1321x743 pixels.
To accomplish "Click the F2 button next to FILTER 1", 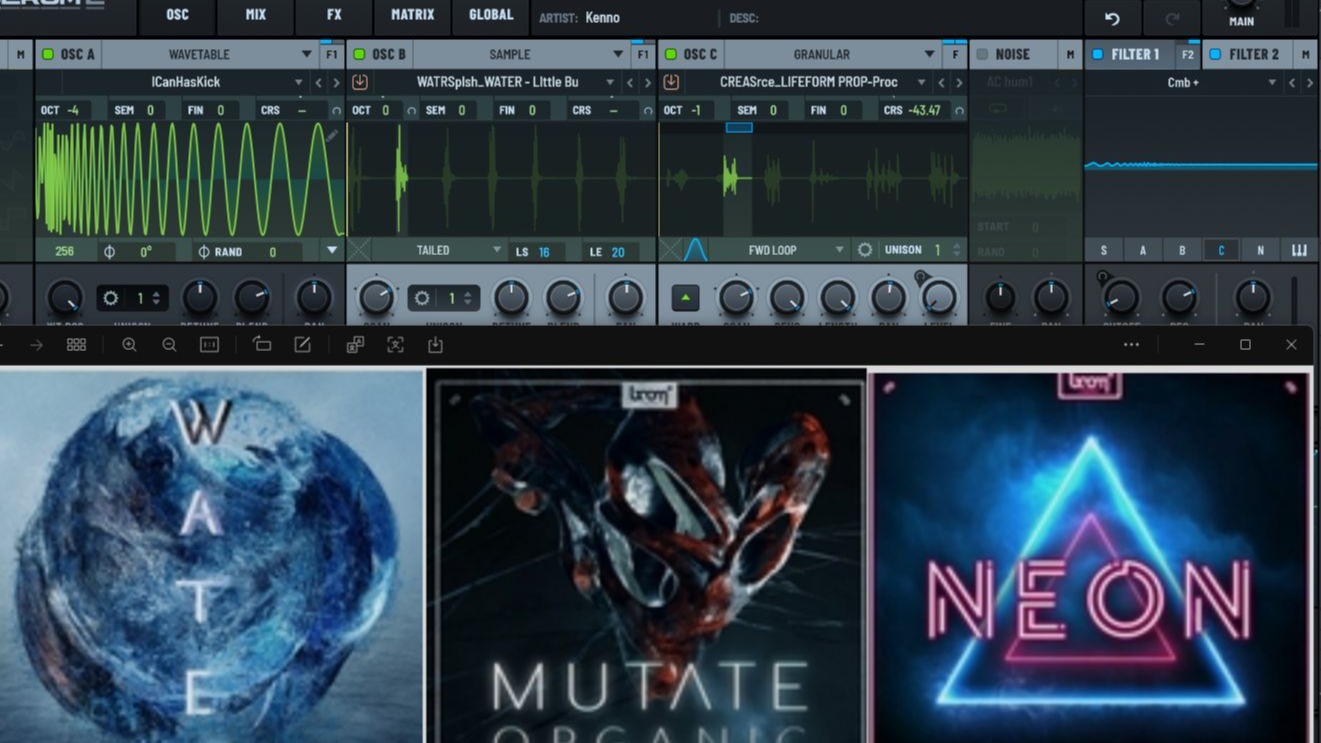I will pos(1187,54).
